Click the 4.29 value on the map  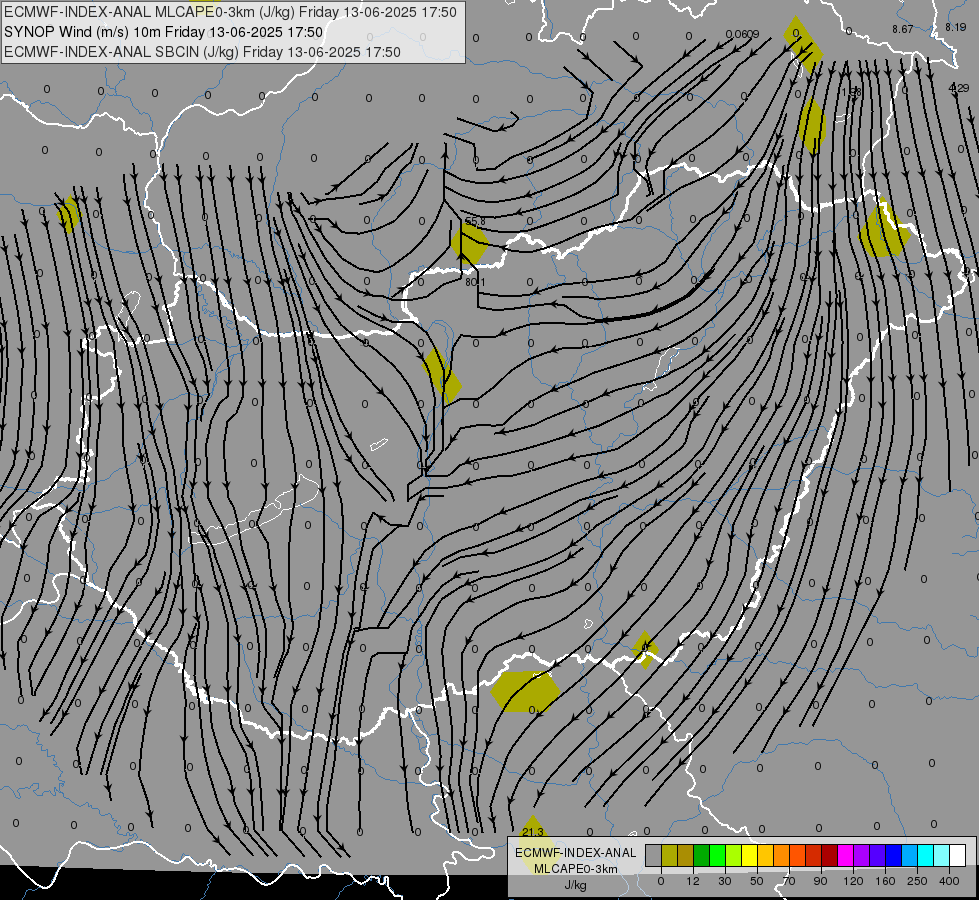pyautogui.click(x=959, y=88)
